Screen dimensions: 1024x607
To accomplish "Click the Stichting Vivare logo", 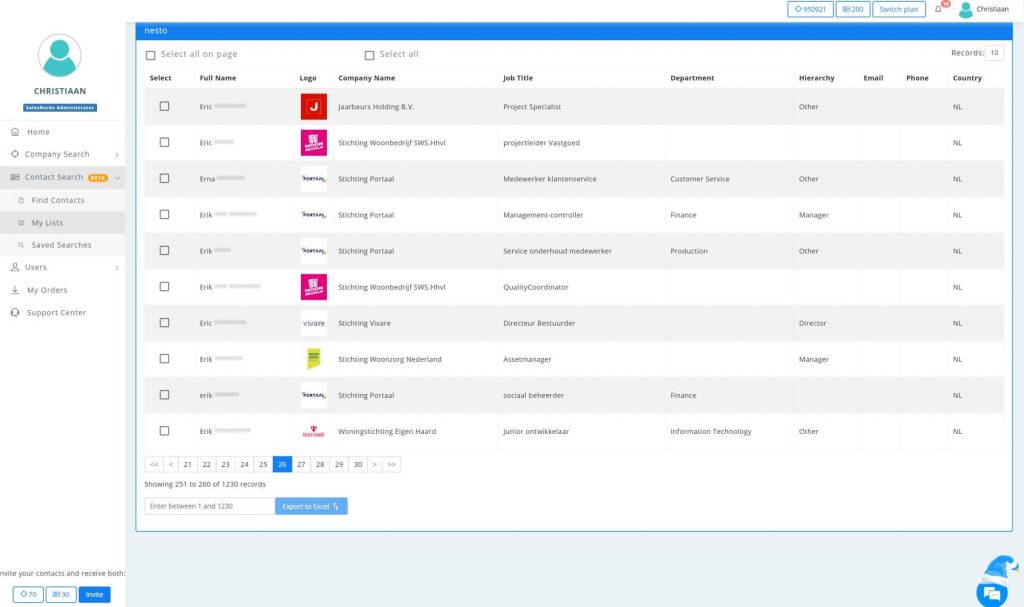I will point(313,323).
